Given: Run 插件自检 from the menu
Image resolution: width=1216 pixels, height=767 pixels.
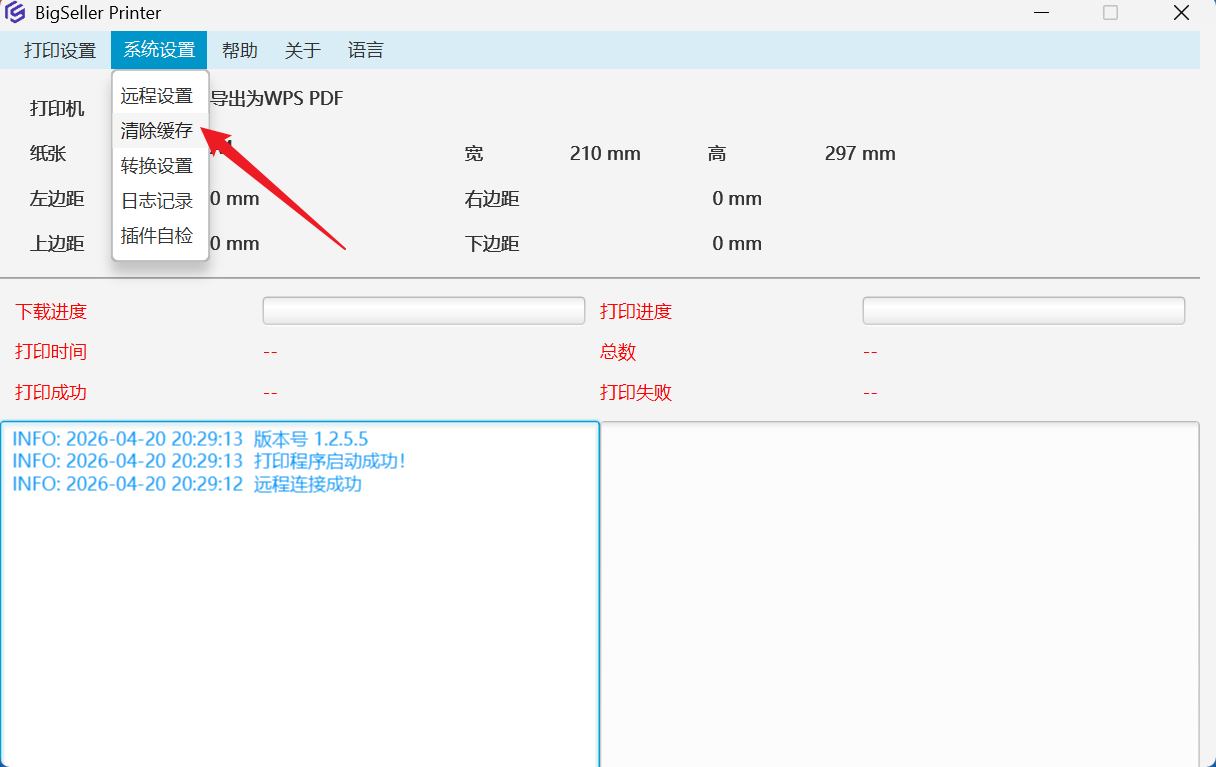Looking at the screenshot, I should (x=160, y=236).
